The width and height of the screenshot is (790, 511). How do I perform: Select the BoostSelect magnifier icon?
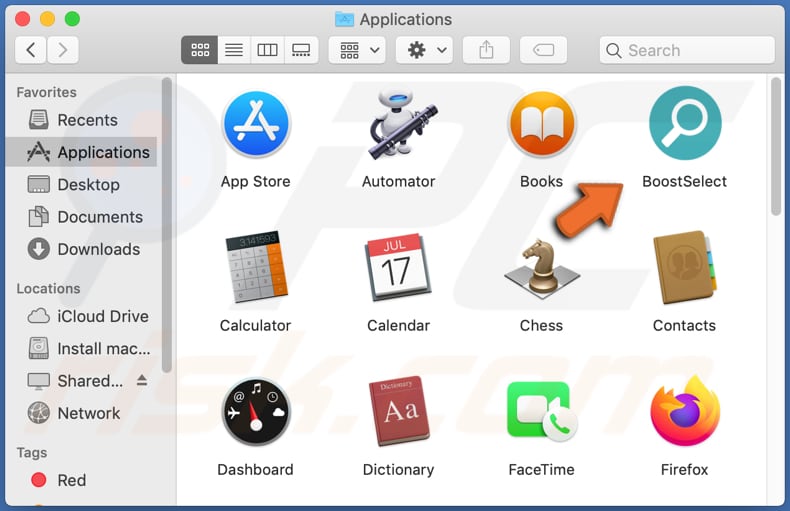[x=685, y=123]
